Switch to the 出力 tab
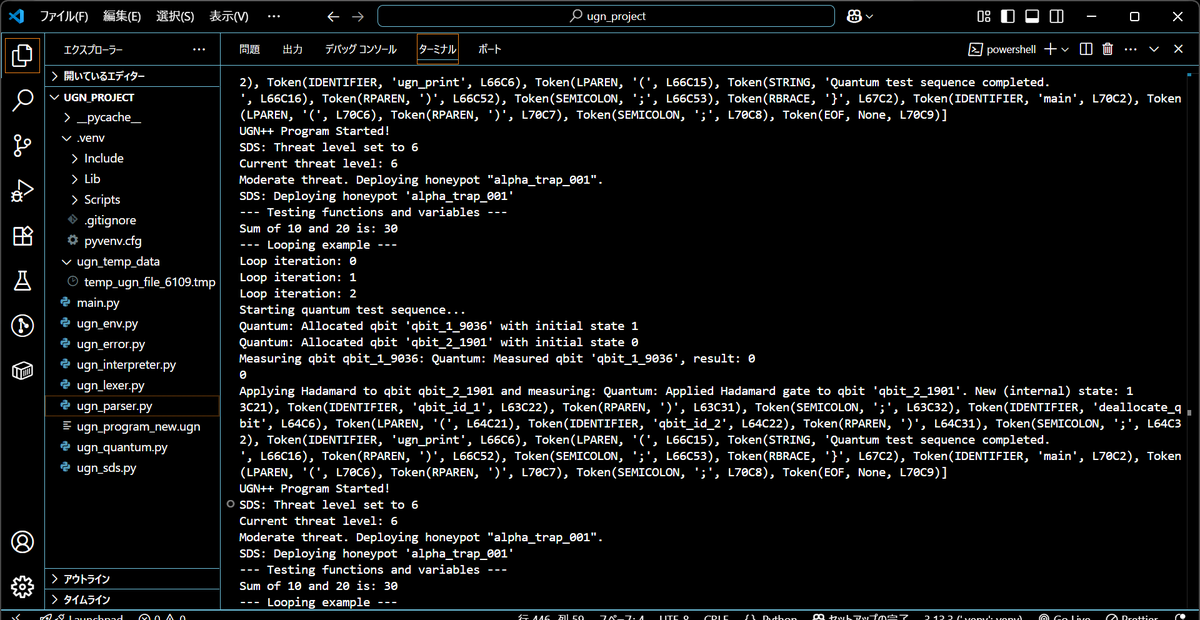The width and height of the screenshot is (1200, 620). [x=292, y=49]
